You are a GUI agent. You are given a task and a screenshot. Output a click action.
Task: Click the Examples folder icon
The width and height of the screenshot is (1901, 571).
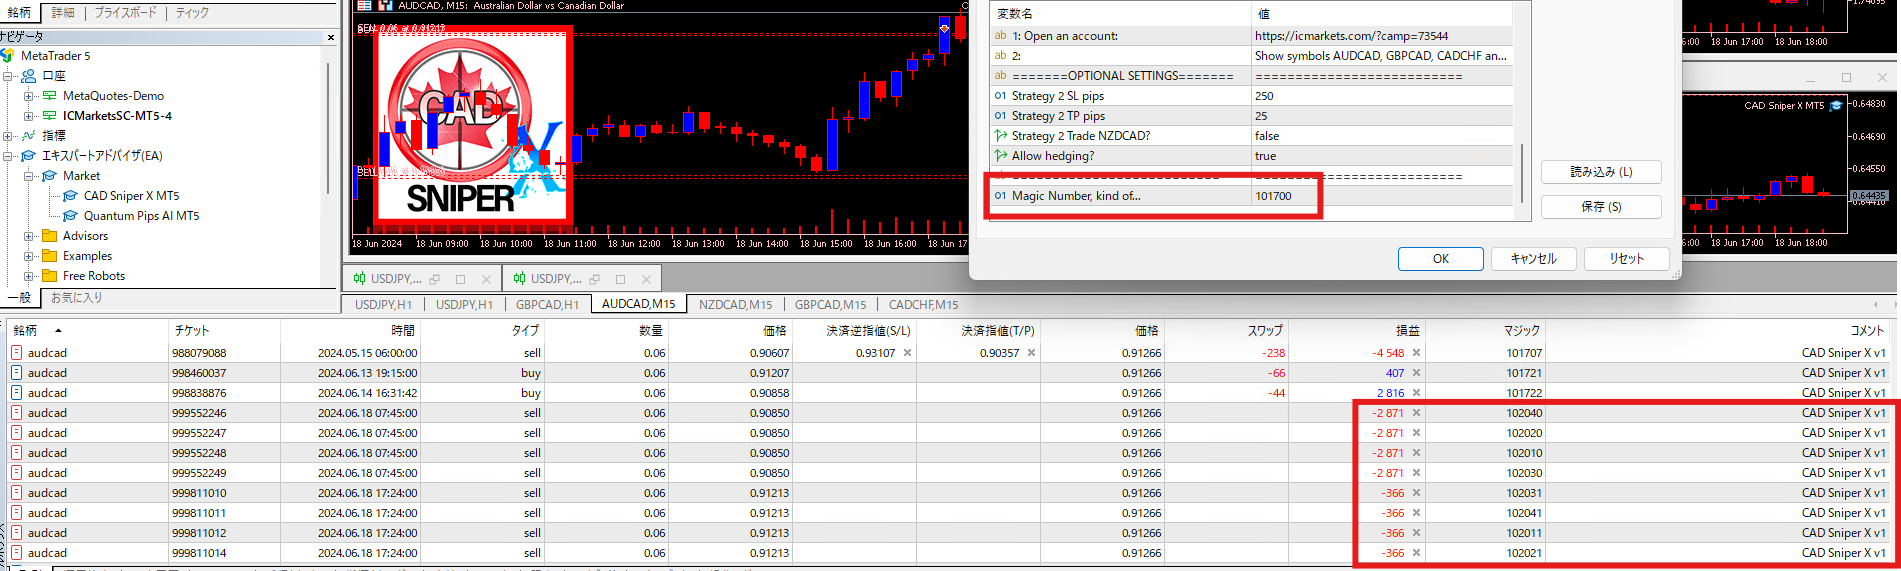[49, 256]
